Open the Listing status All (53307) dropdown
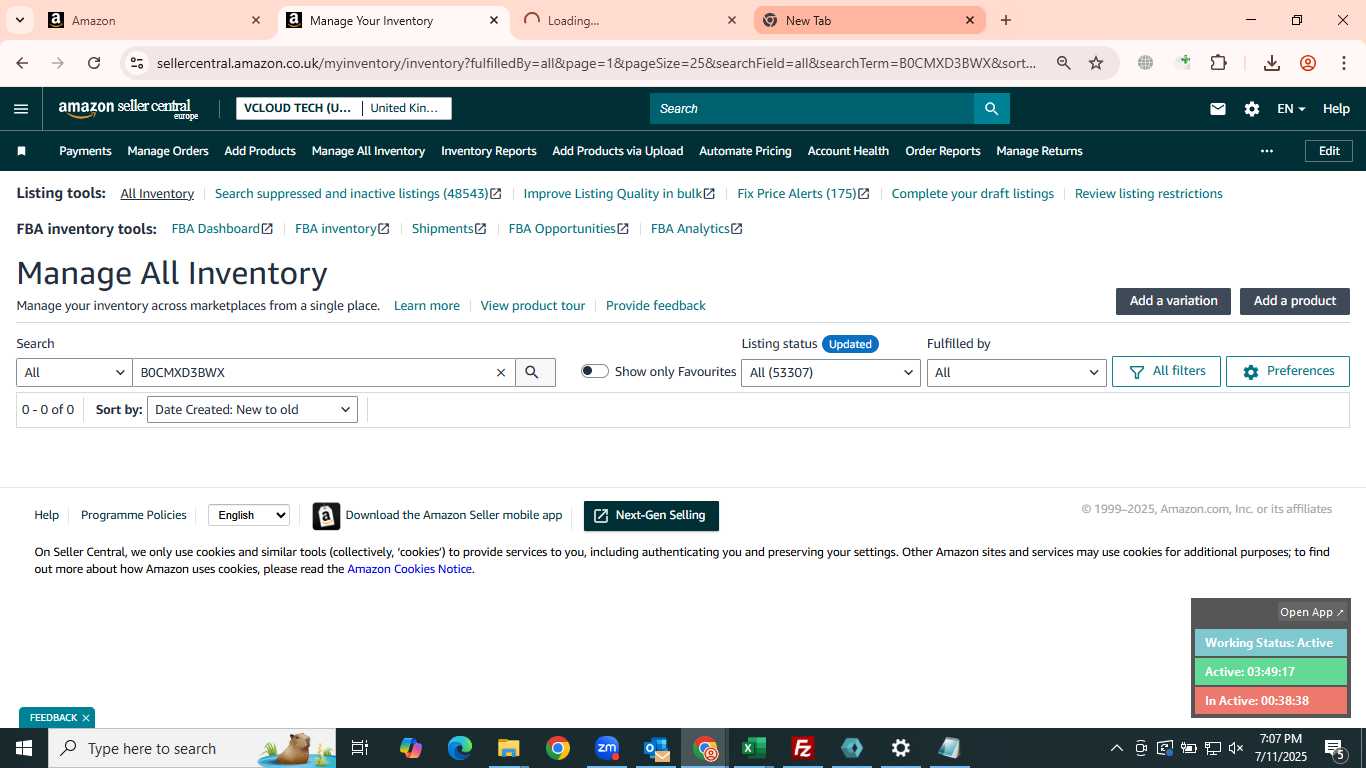The image size is (1366, 768). tap(830, 372)
